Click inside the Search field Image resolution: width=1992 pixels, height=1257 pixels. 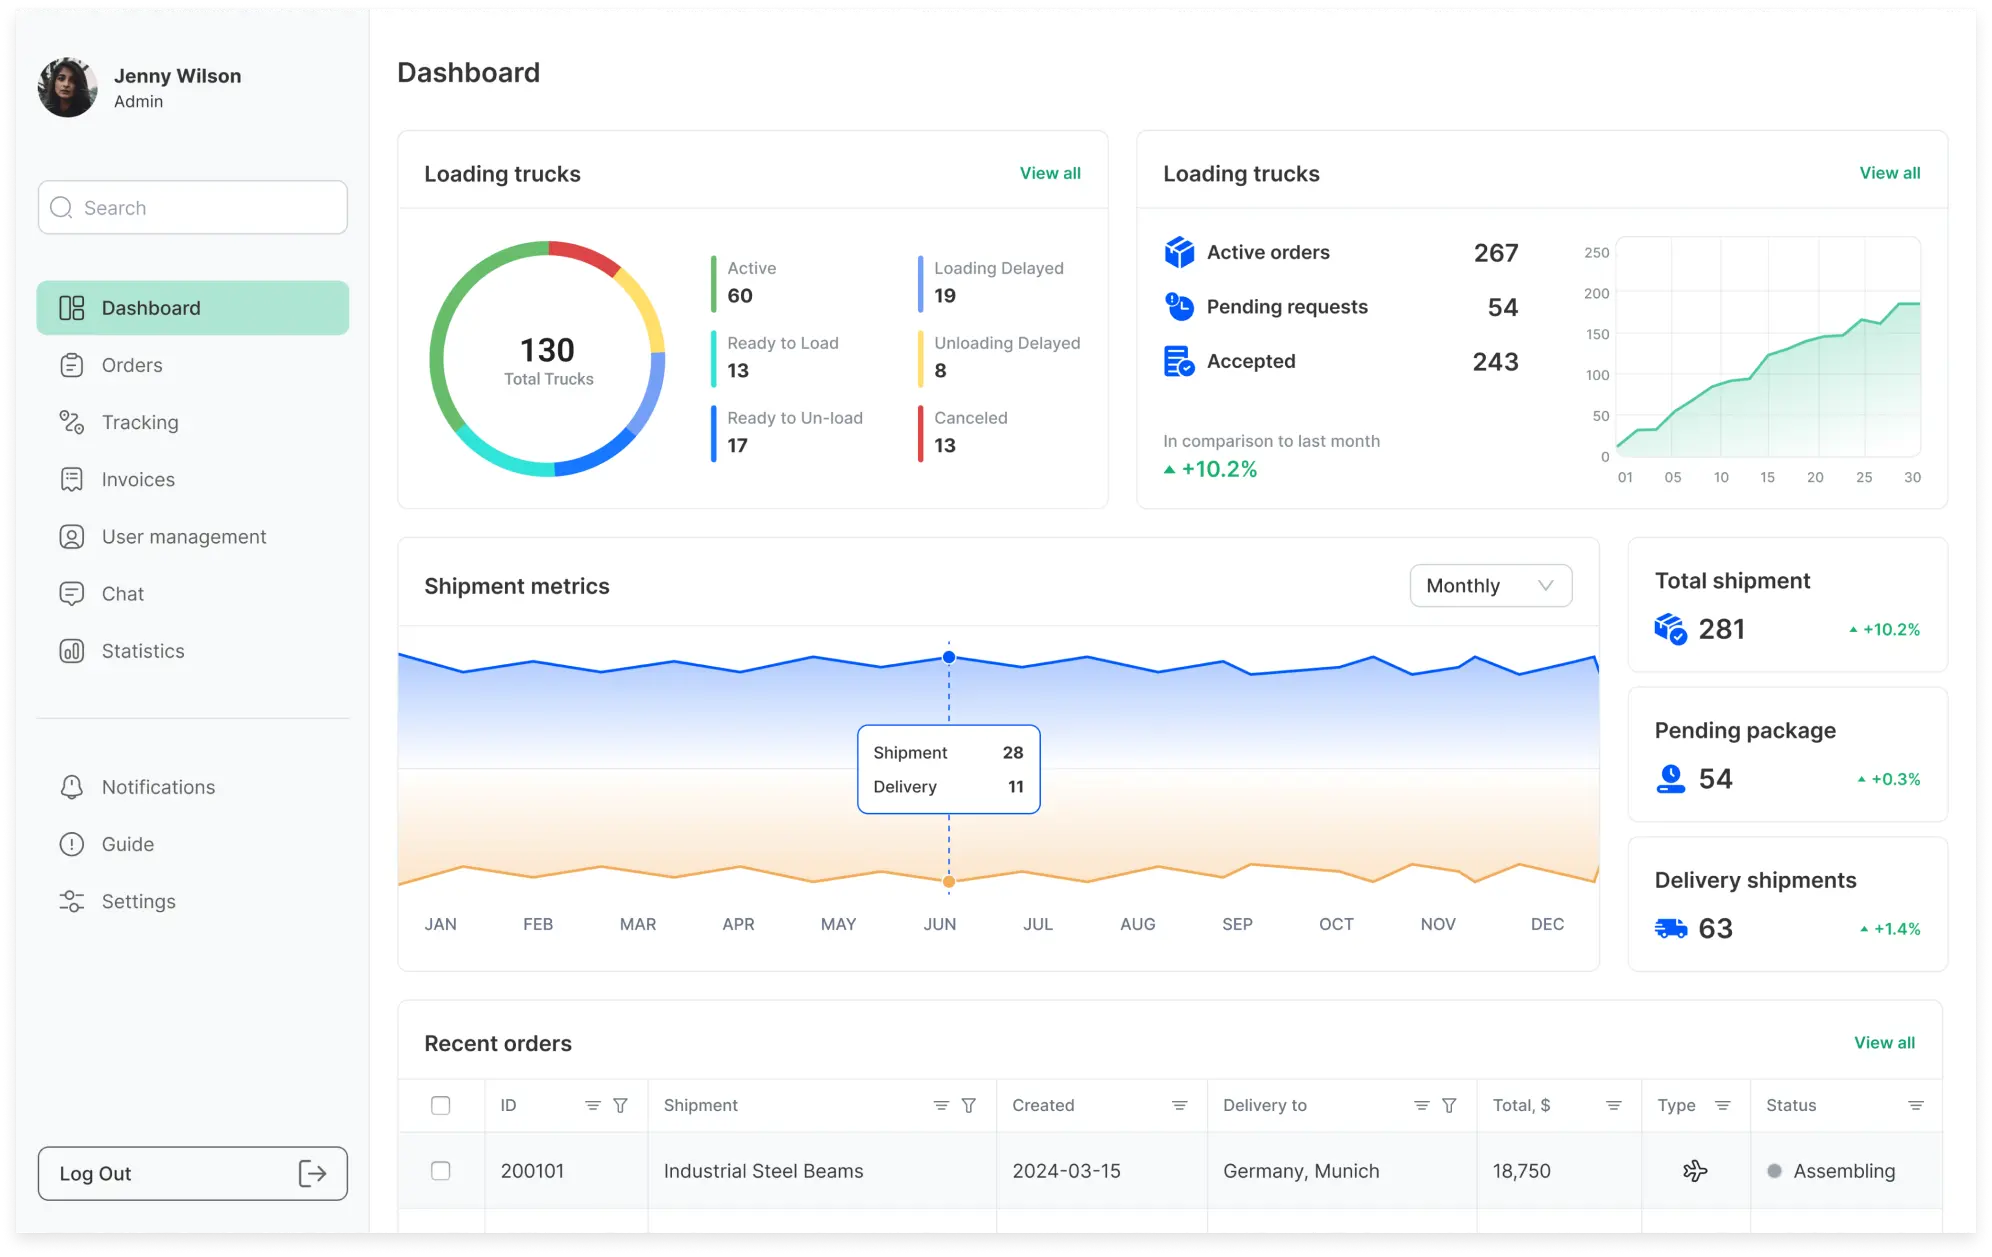pyautogui.click(x=192, y=207)
